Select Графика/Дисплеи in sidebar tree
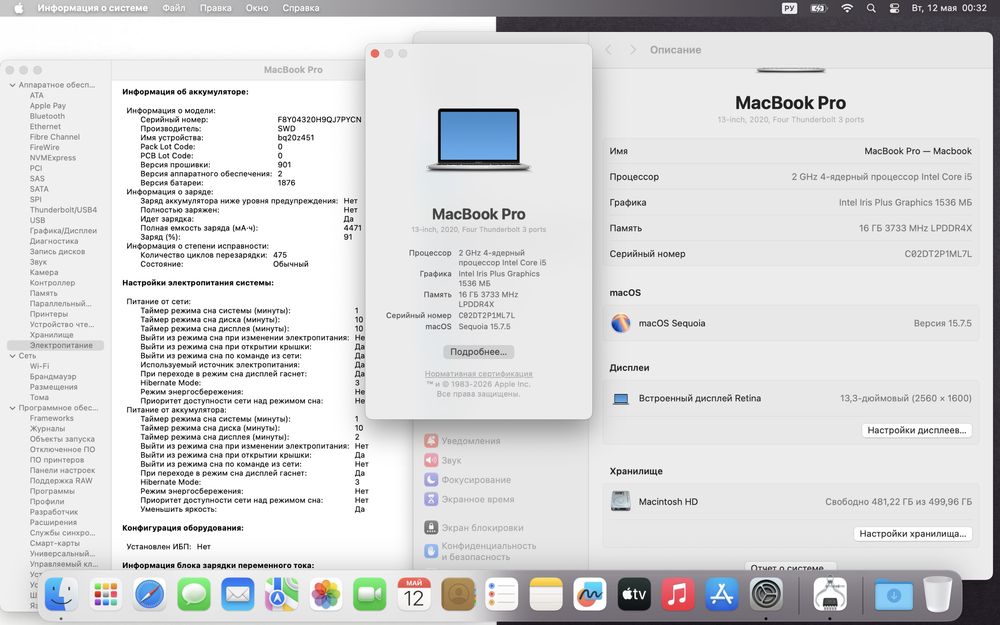Image resolution: width=1000 pixels, height=625 pixels. point(63,231)
